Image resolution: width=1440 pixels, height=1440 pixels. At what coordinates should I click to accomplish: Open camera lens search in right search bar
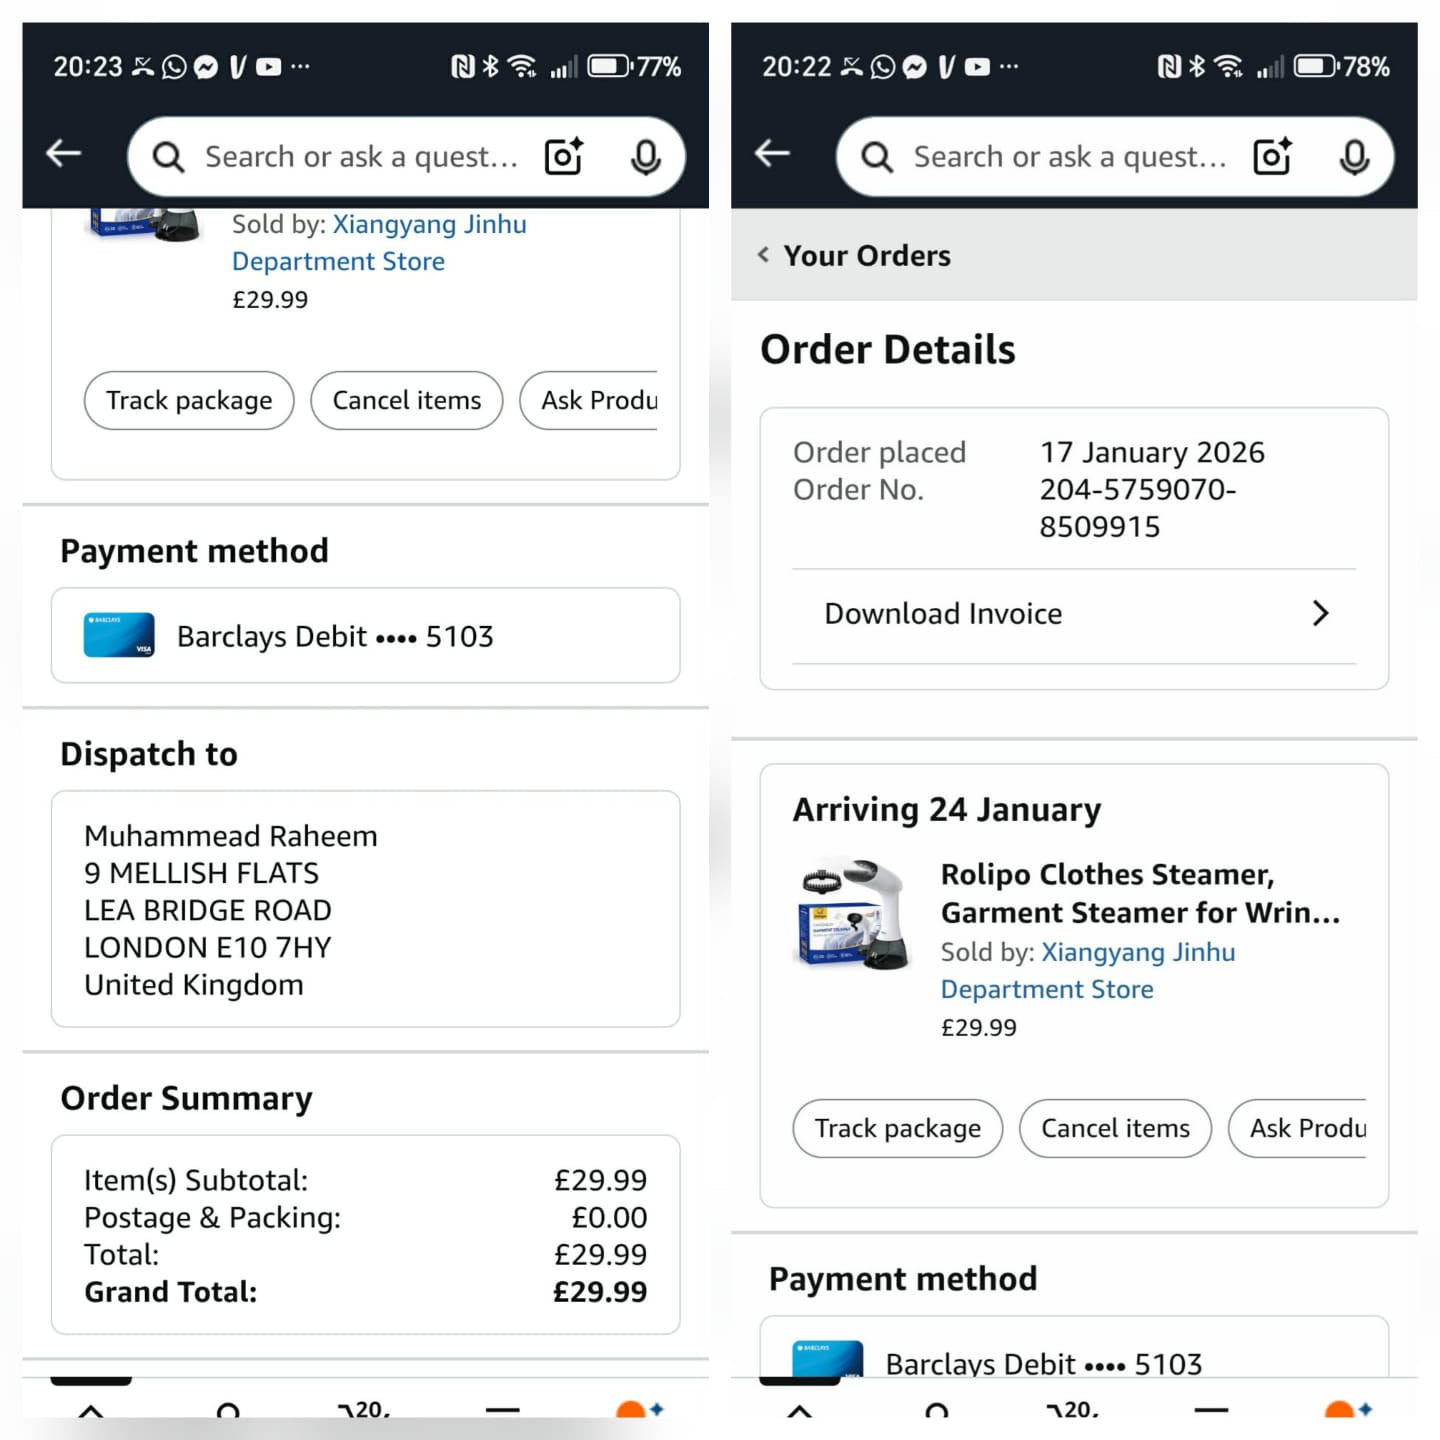(x=1273, y=156)
